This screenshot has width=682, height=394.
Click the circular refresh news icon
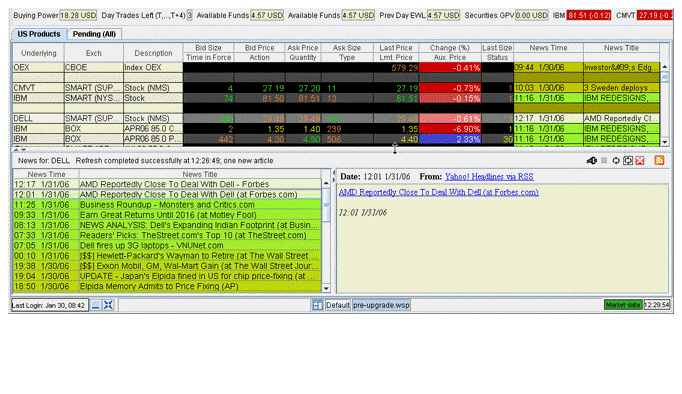coord(616,160)
